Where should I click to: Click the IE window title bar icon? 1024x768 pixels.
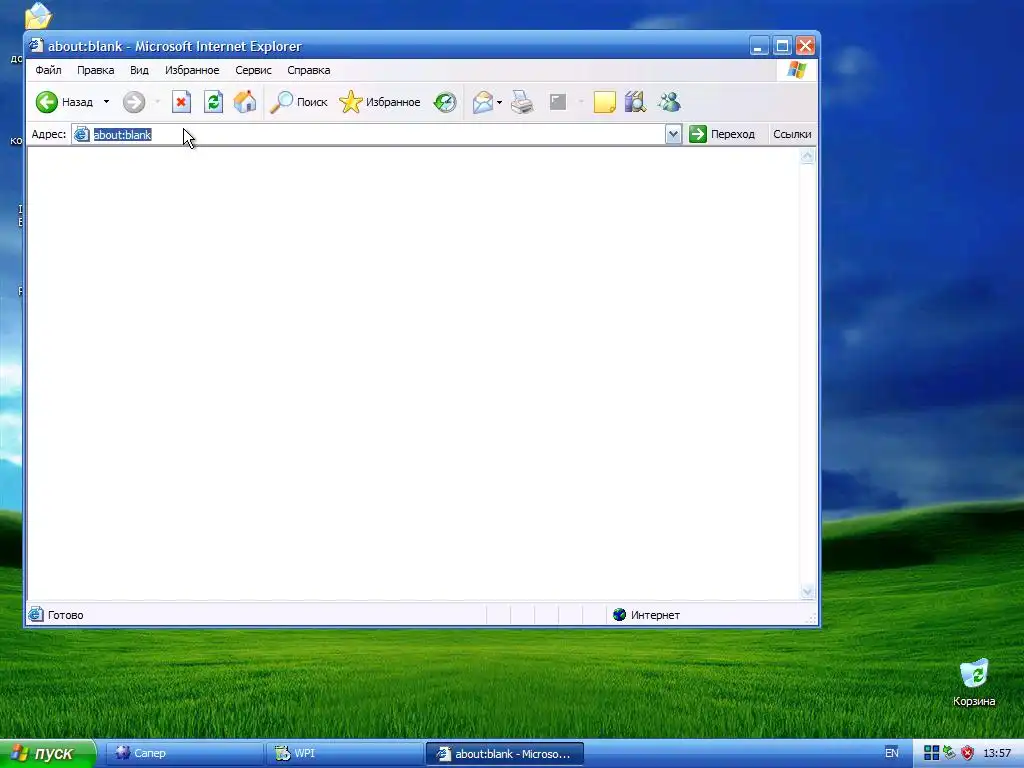point(36,46)
